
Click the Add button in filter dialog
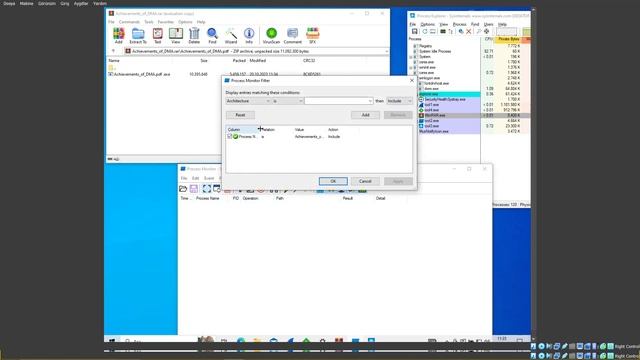click(x=365, y=115)
